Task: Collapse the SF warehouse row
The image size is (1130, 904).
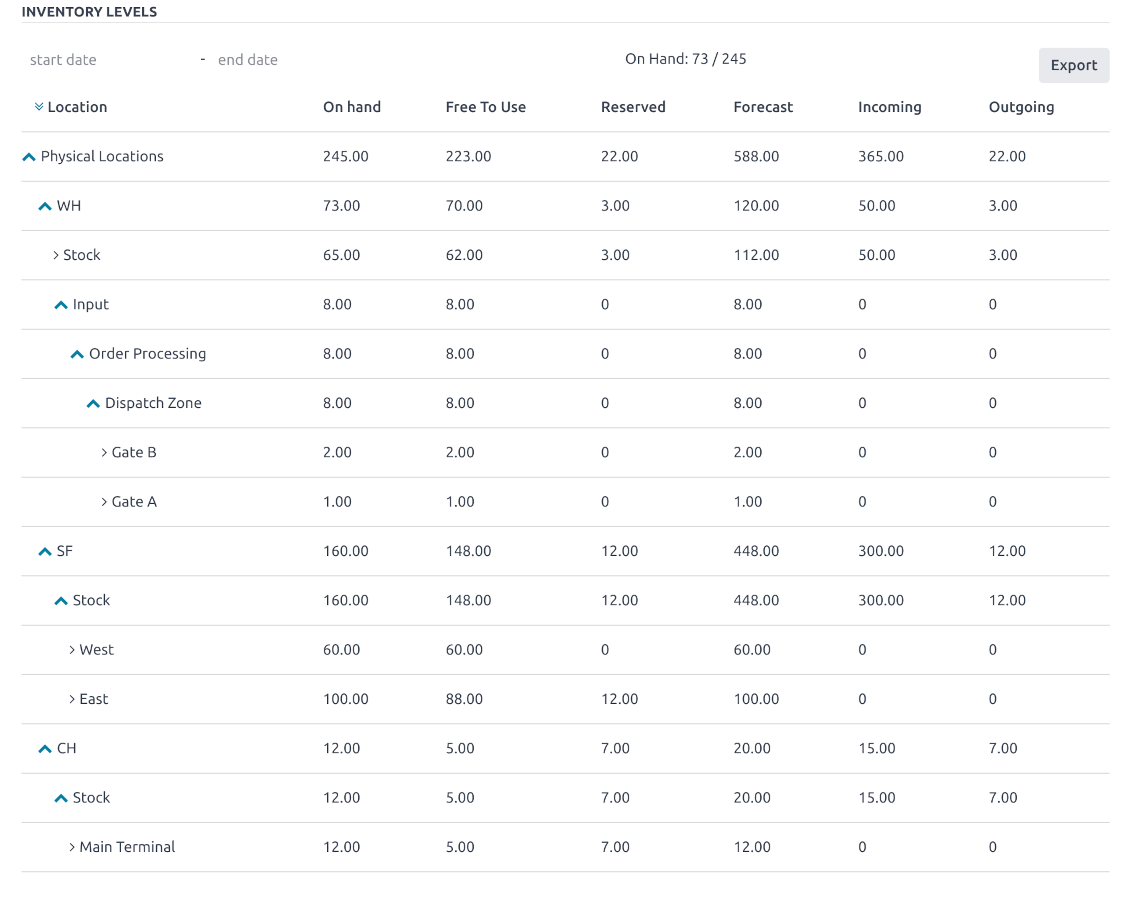Action: 45,551
